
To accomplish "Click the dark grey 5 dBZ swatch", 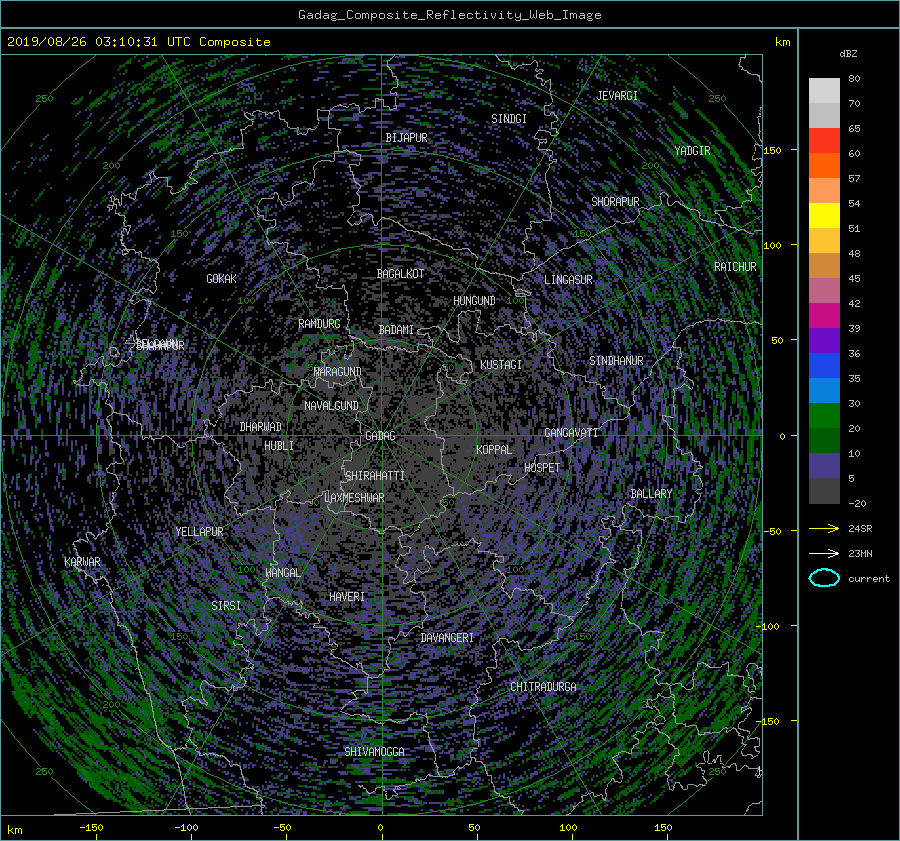I will tap(824, 491).
